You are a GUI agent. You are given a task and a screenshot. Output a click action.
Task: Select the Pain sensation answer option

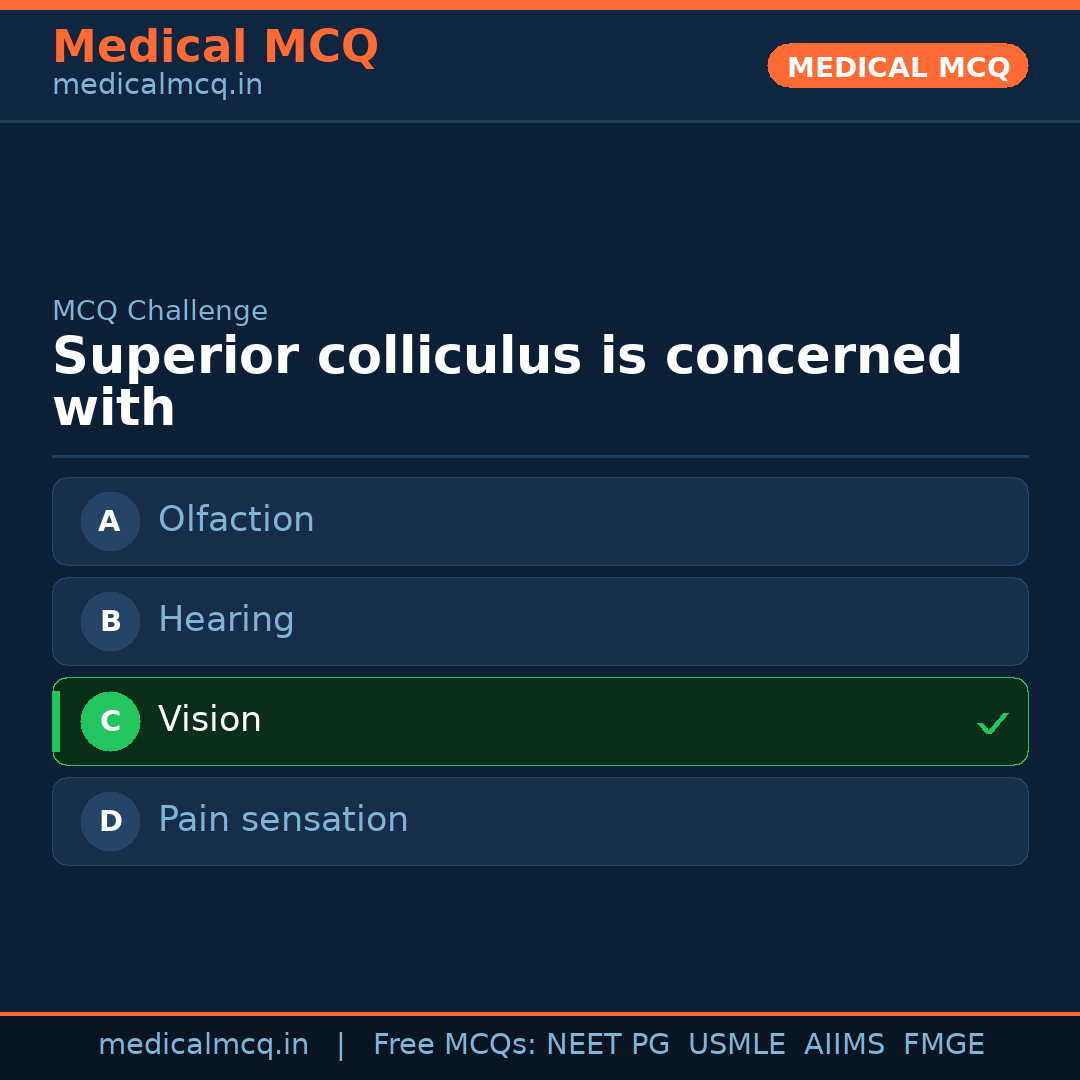pyautogui.click(x=540, y=821)
